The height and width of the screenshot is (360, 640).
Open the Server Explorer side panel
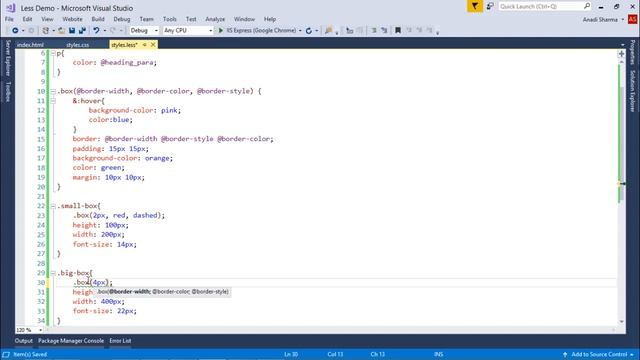(x=8, y=58)
